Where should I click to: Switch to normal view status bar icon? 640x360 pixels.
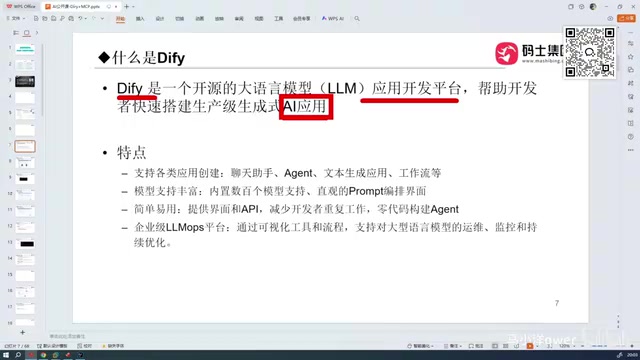click(495, 346)
